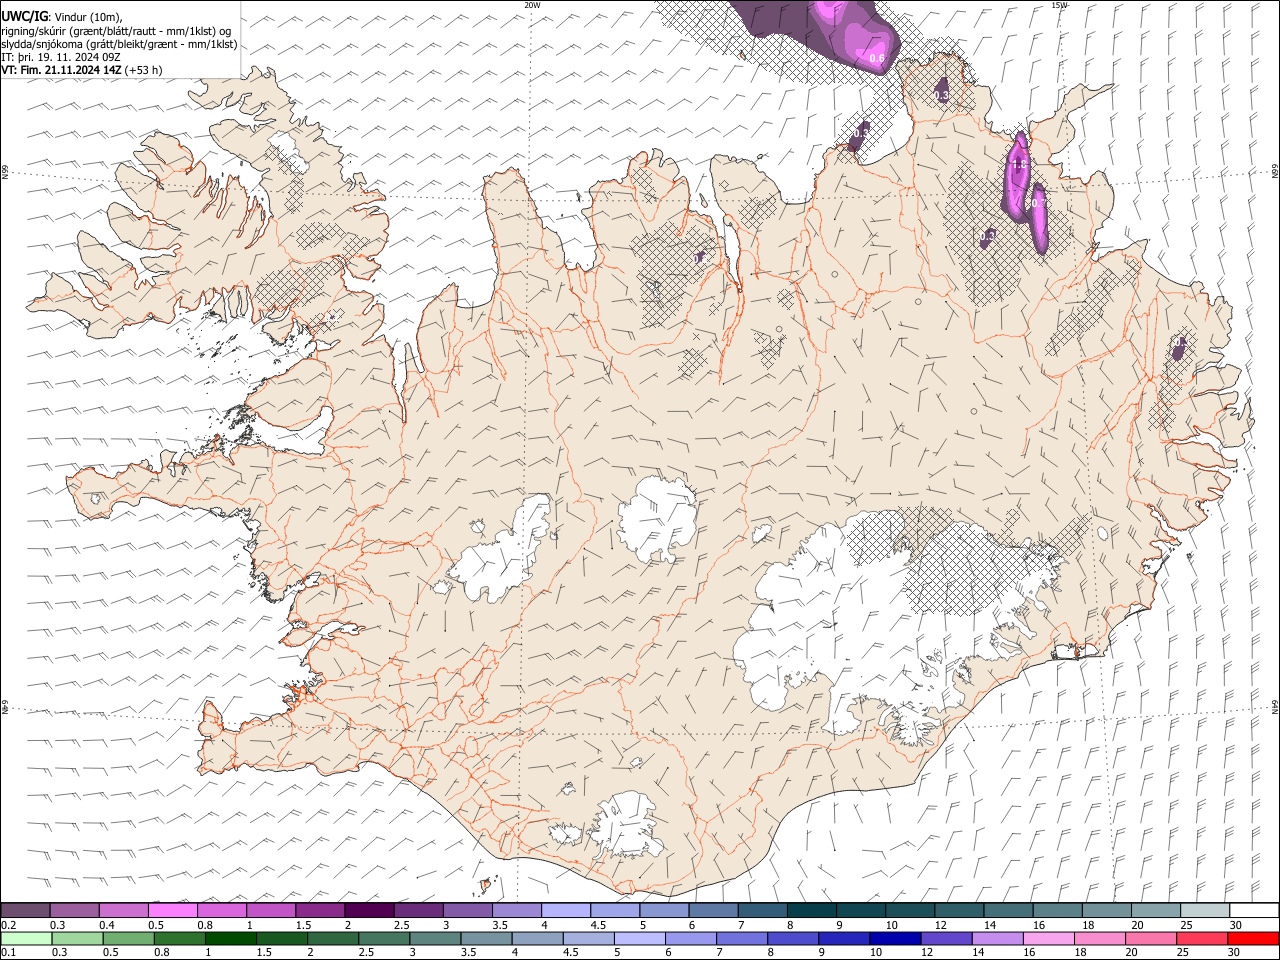Click the teal snow swatch starting at 12
The height and width of the screenshot is (960, 1280).
point(958,910)
